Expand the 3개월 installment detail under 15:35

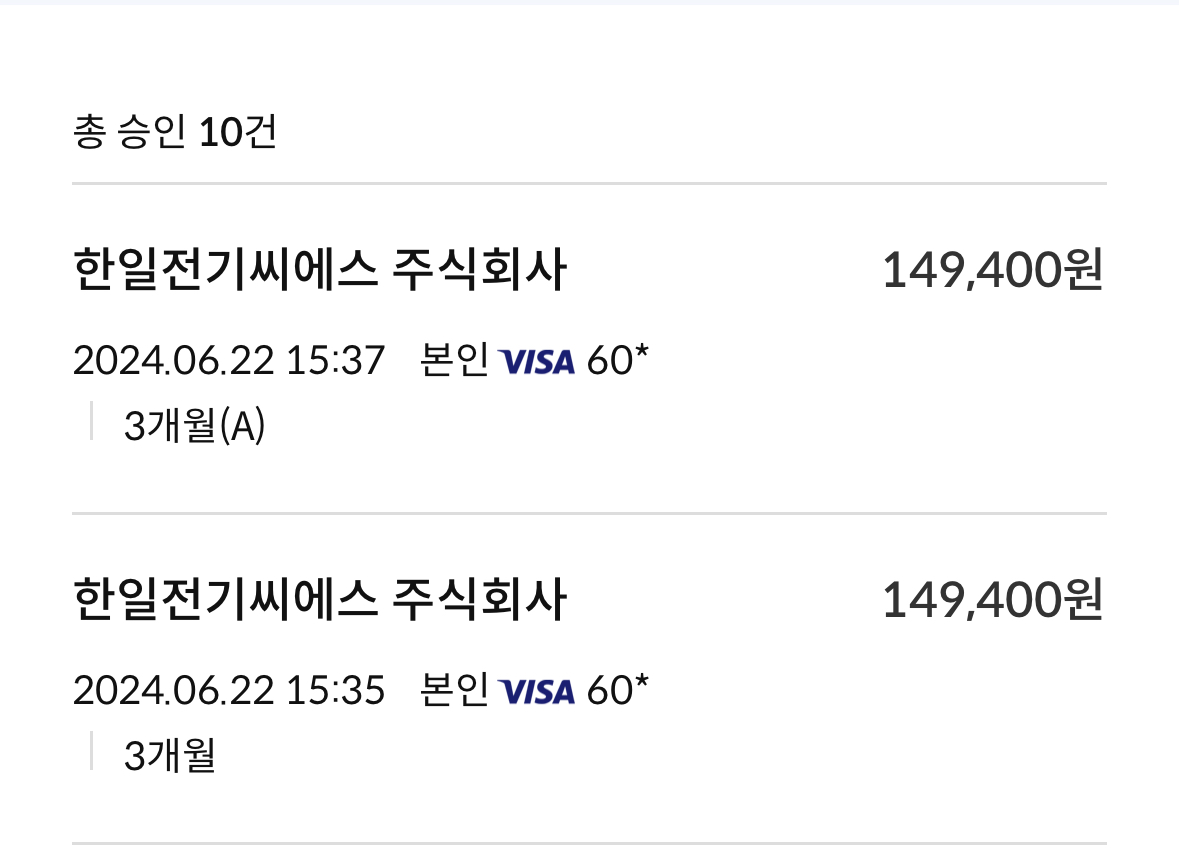(x=170, y=755)
